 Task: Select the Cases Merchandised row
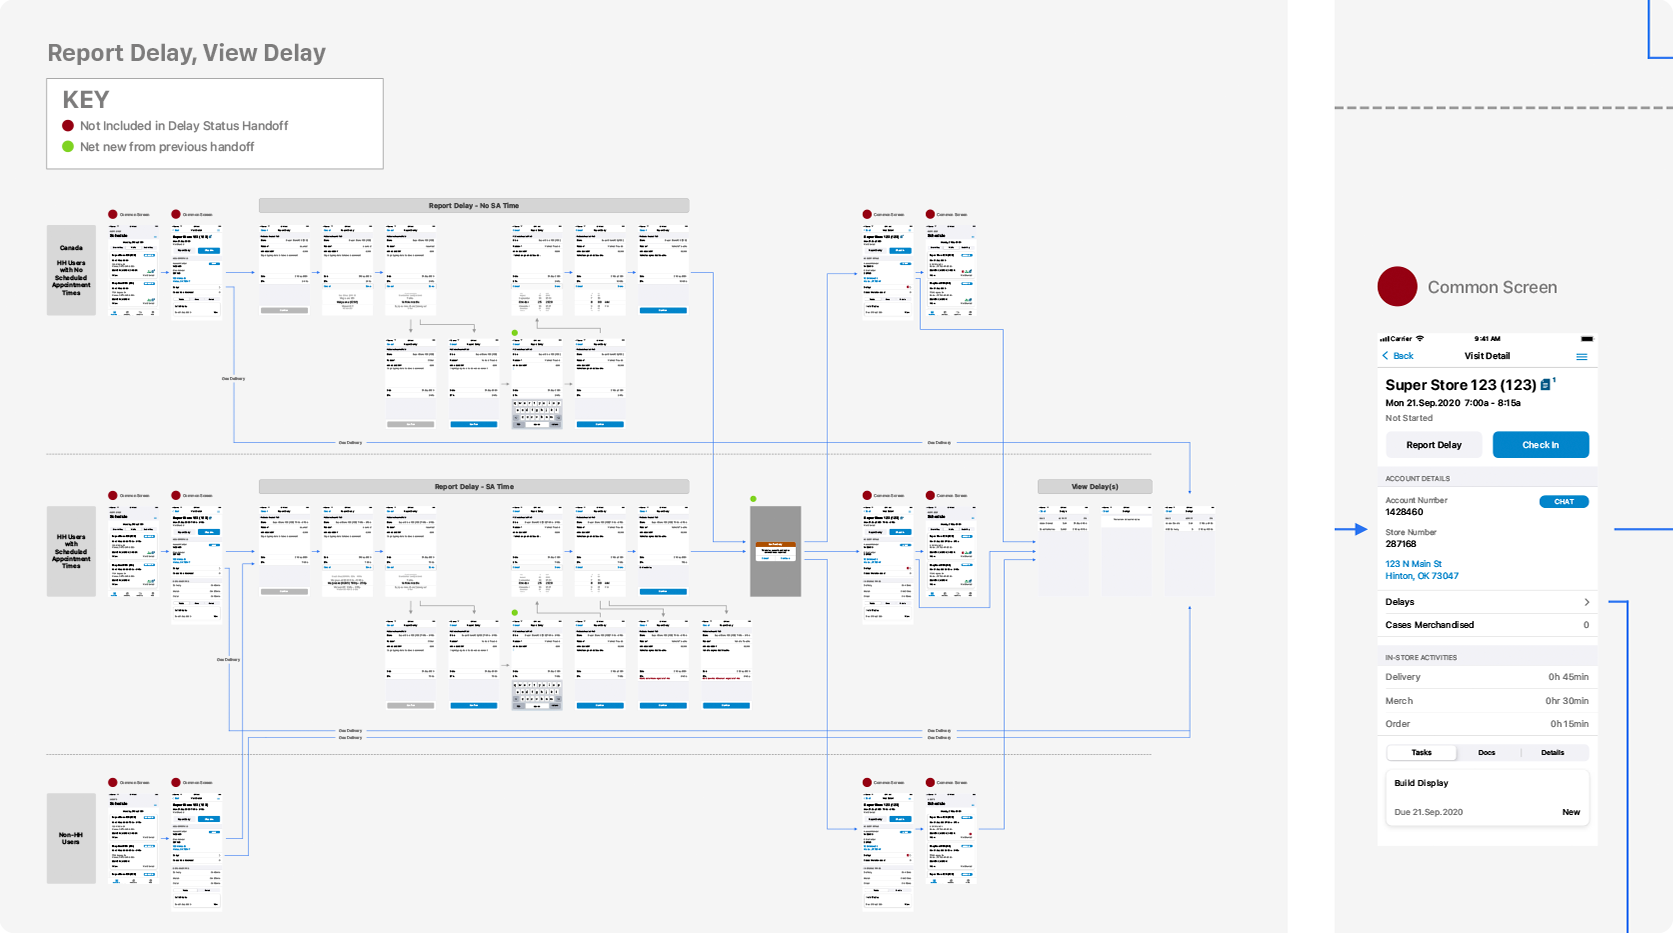pyautogui.click(x=1487, y=625)
